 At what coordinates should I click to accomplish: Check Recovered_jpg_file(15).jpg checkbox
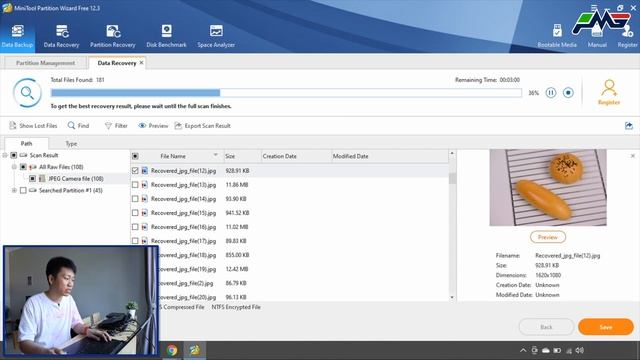tap(135, 213)
